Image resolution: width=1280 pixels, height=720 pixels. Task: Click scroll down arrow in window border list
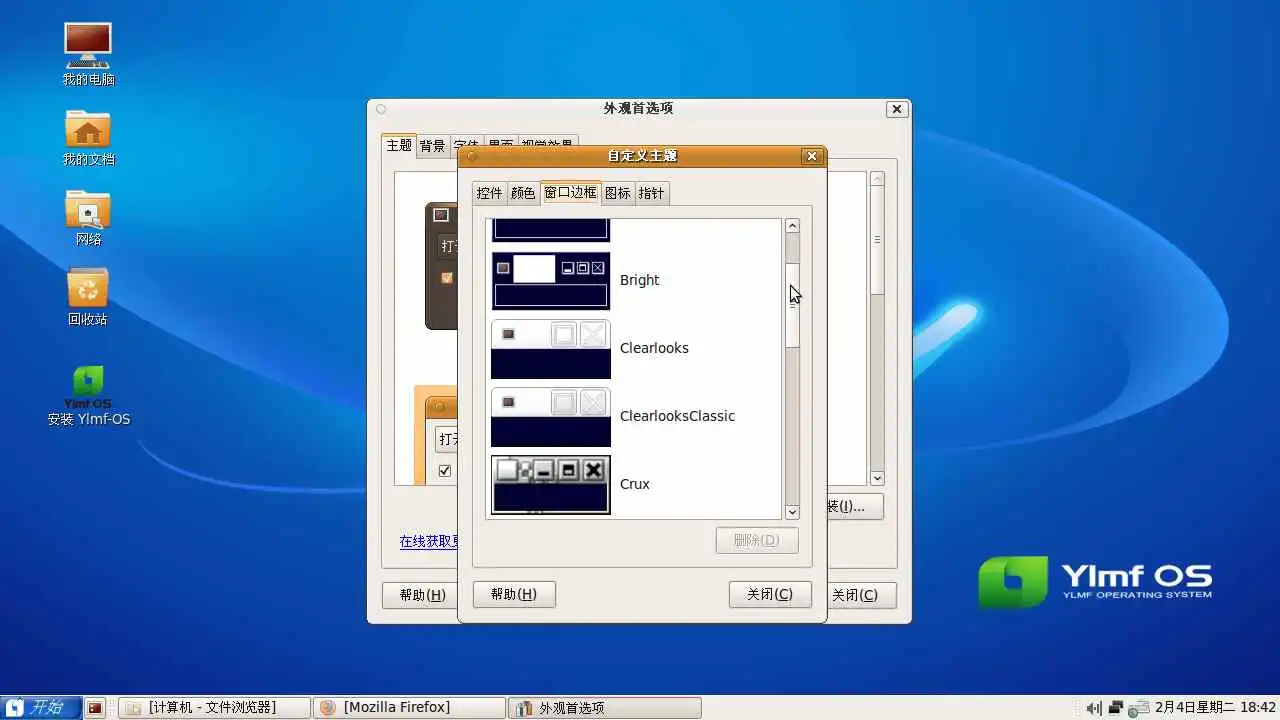[x=793, y=512]
